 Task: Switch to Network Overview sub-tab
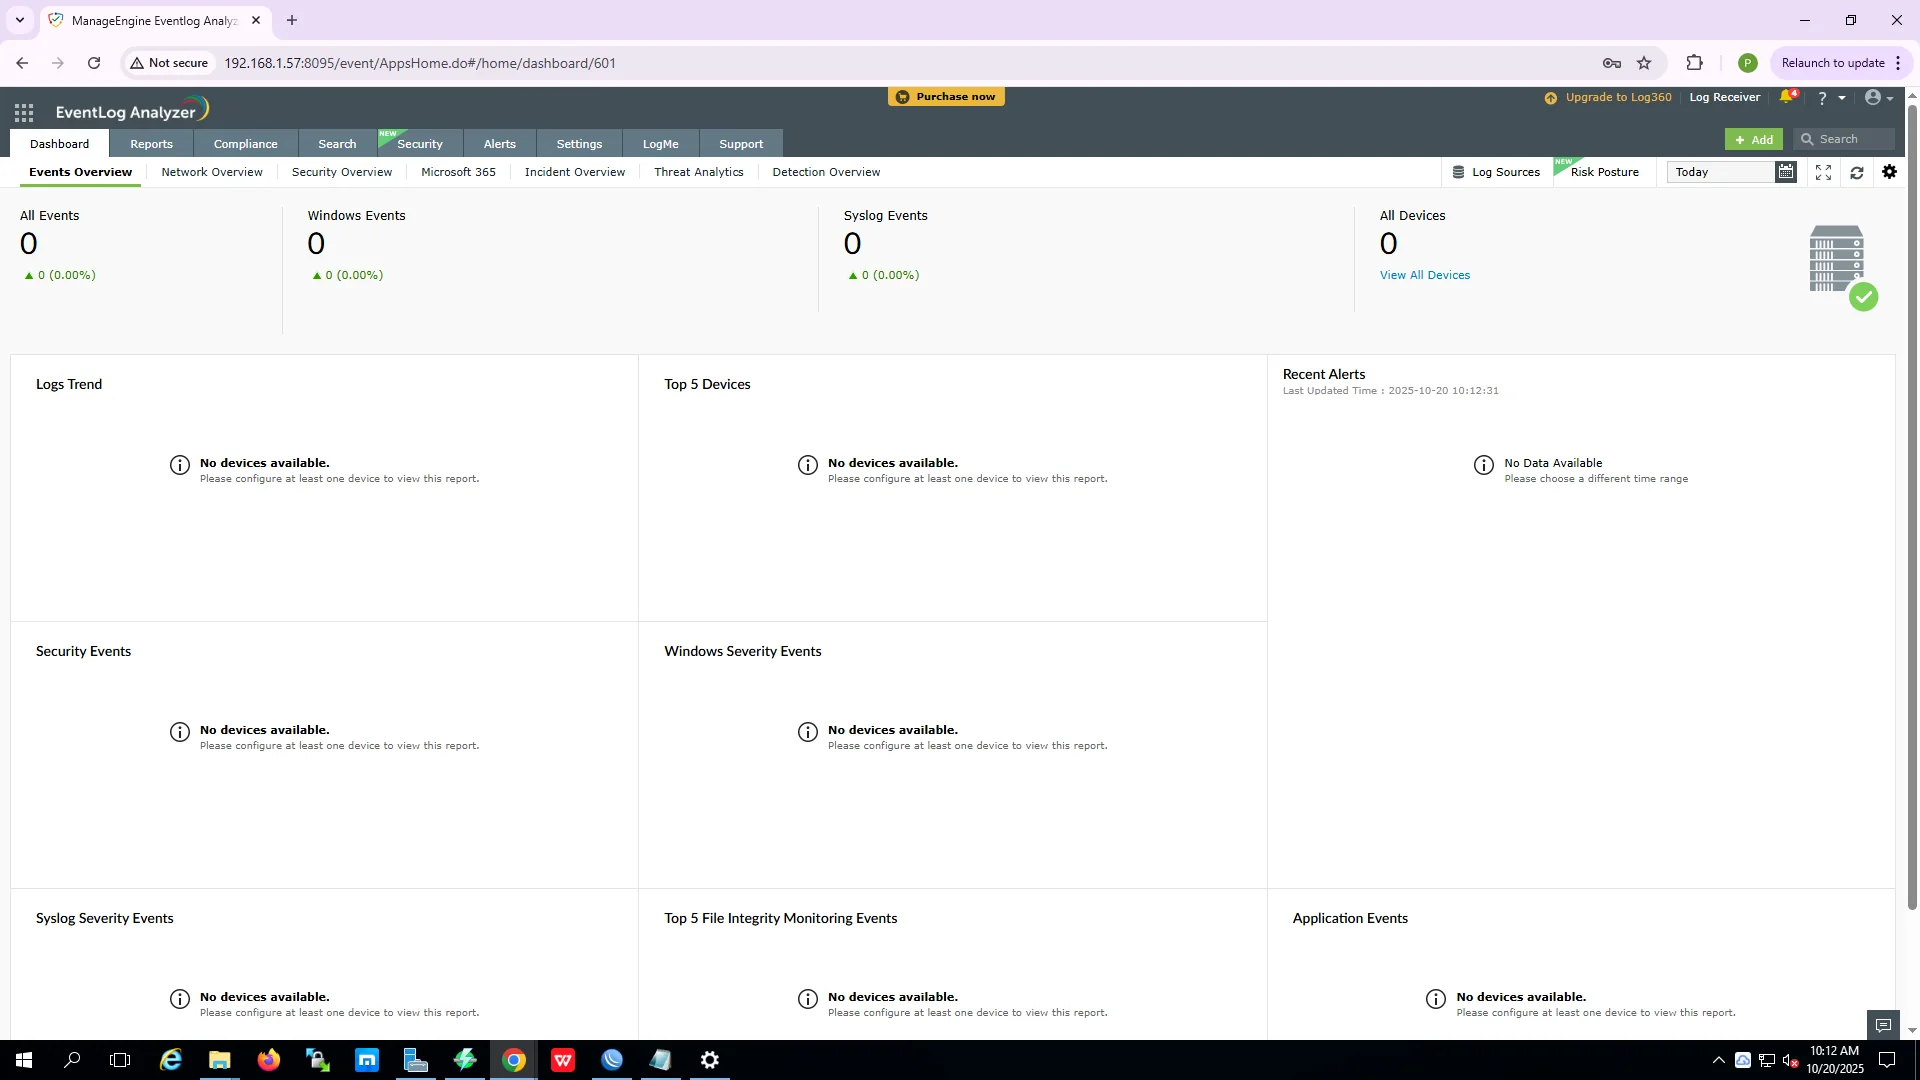(x=212, y=172)
